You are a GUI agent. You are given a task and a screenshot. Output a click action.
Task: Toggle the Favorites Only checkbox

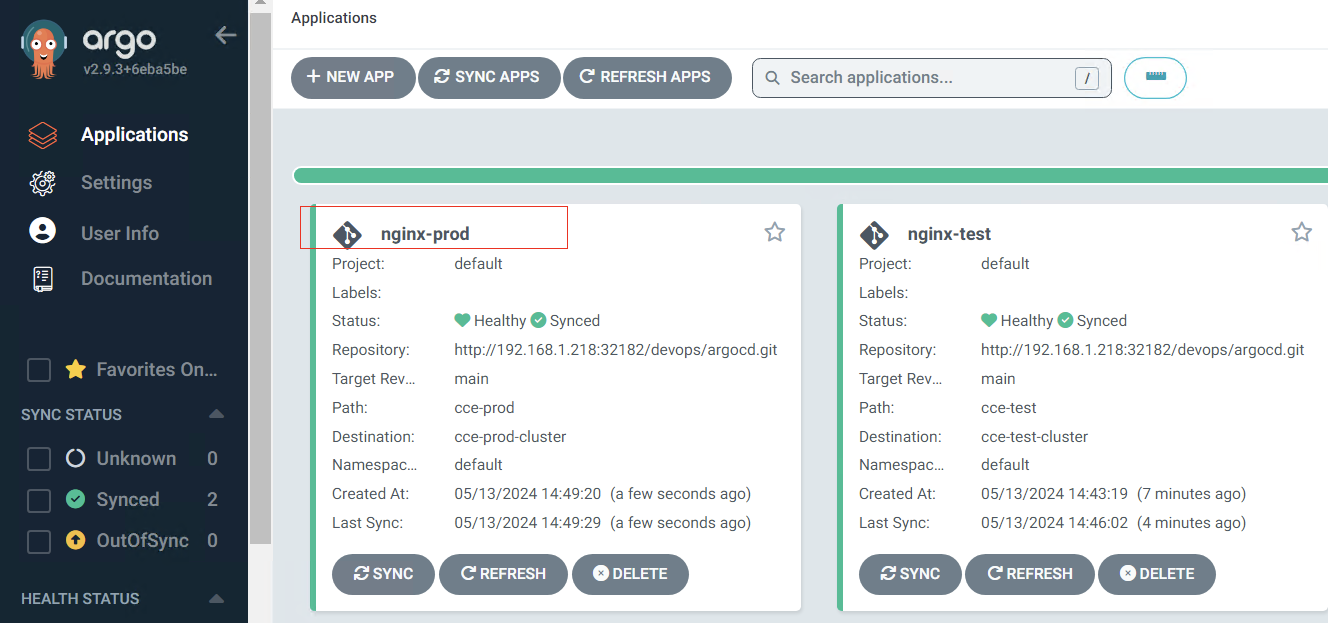(x=39, y=370)
